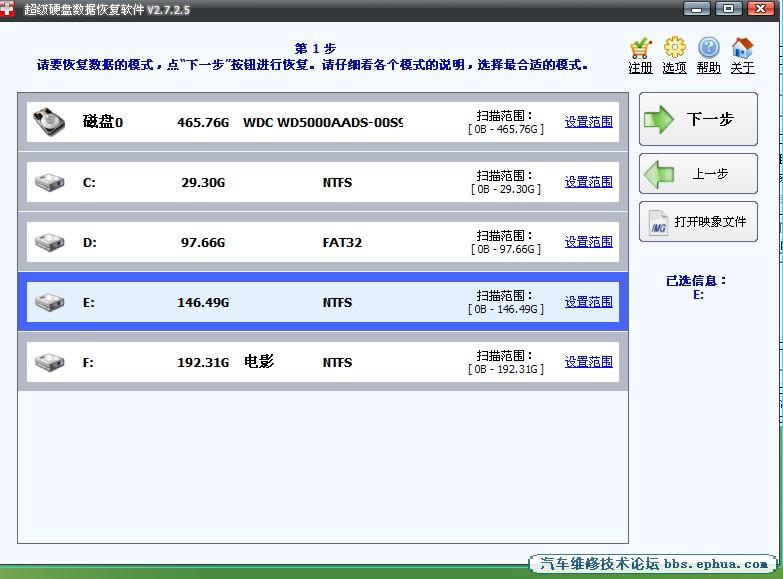The width and height of the screenshot is (783, 579).
Task: Click the 29.30G size value
Action: point(203,182)
